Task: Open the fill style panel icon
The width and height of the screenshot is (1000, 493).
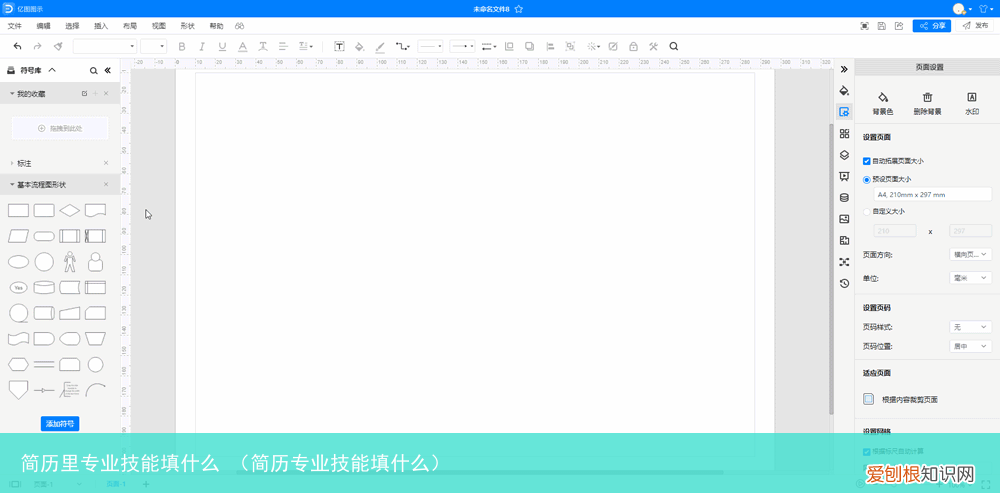Action: 844,90
